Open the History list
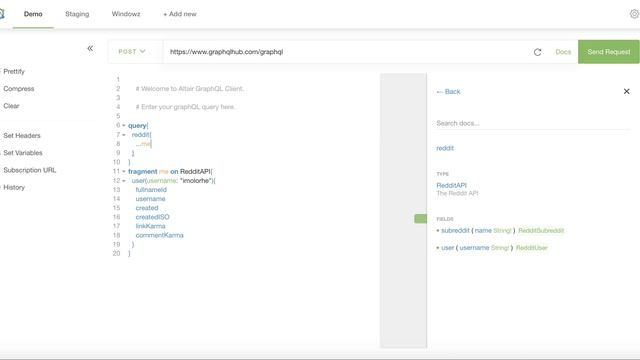This screenshot has width=640, height=360. pyautogui.click(x=14, y=187)
